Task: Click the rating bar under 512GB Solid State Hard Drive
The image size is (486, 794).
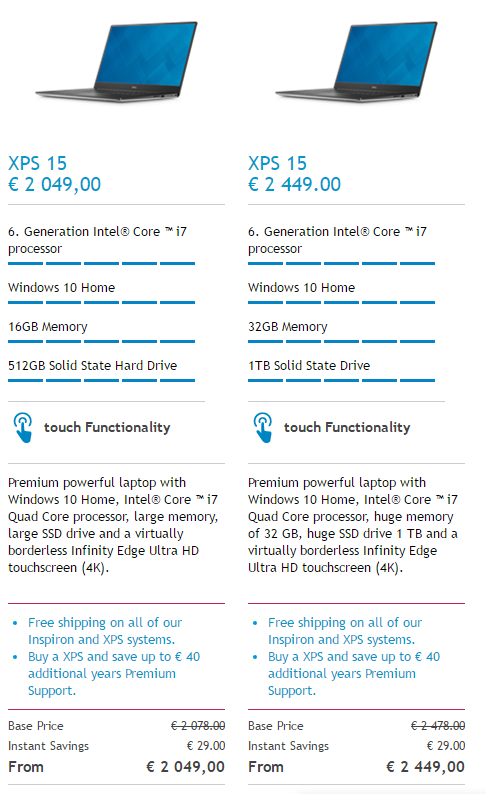Action: coord(101,380)
